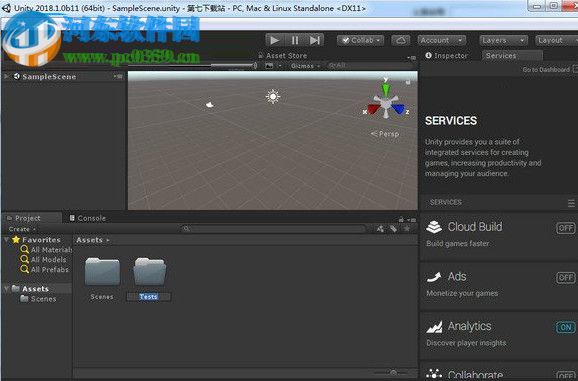This screenshot has height=381, width=578.
Task: Open the Collab dropdown
Action: tap(361, 40)
